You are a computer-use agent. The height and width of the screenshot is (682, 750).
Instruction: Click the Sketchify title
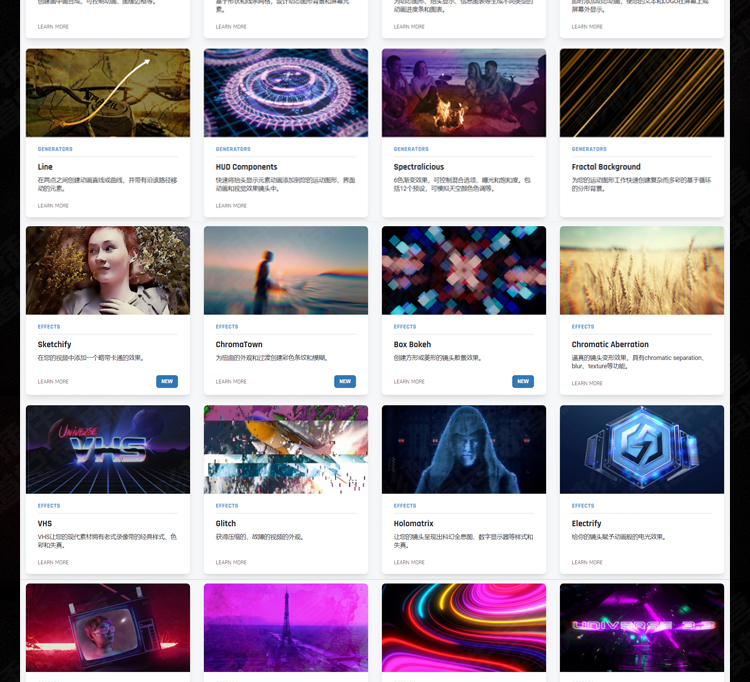pyautogui.click(x=55, y=344)
